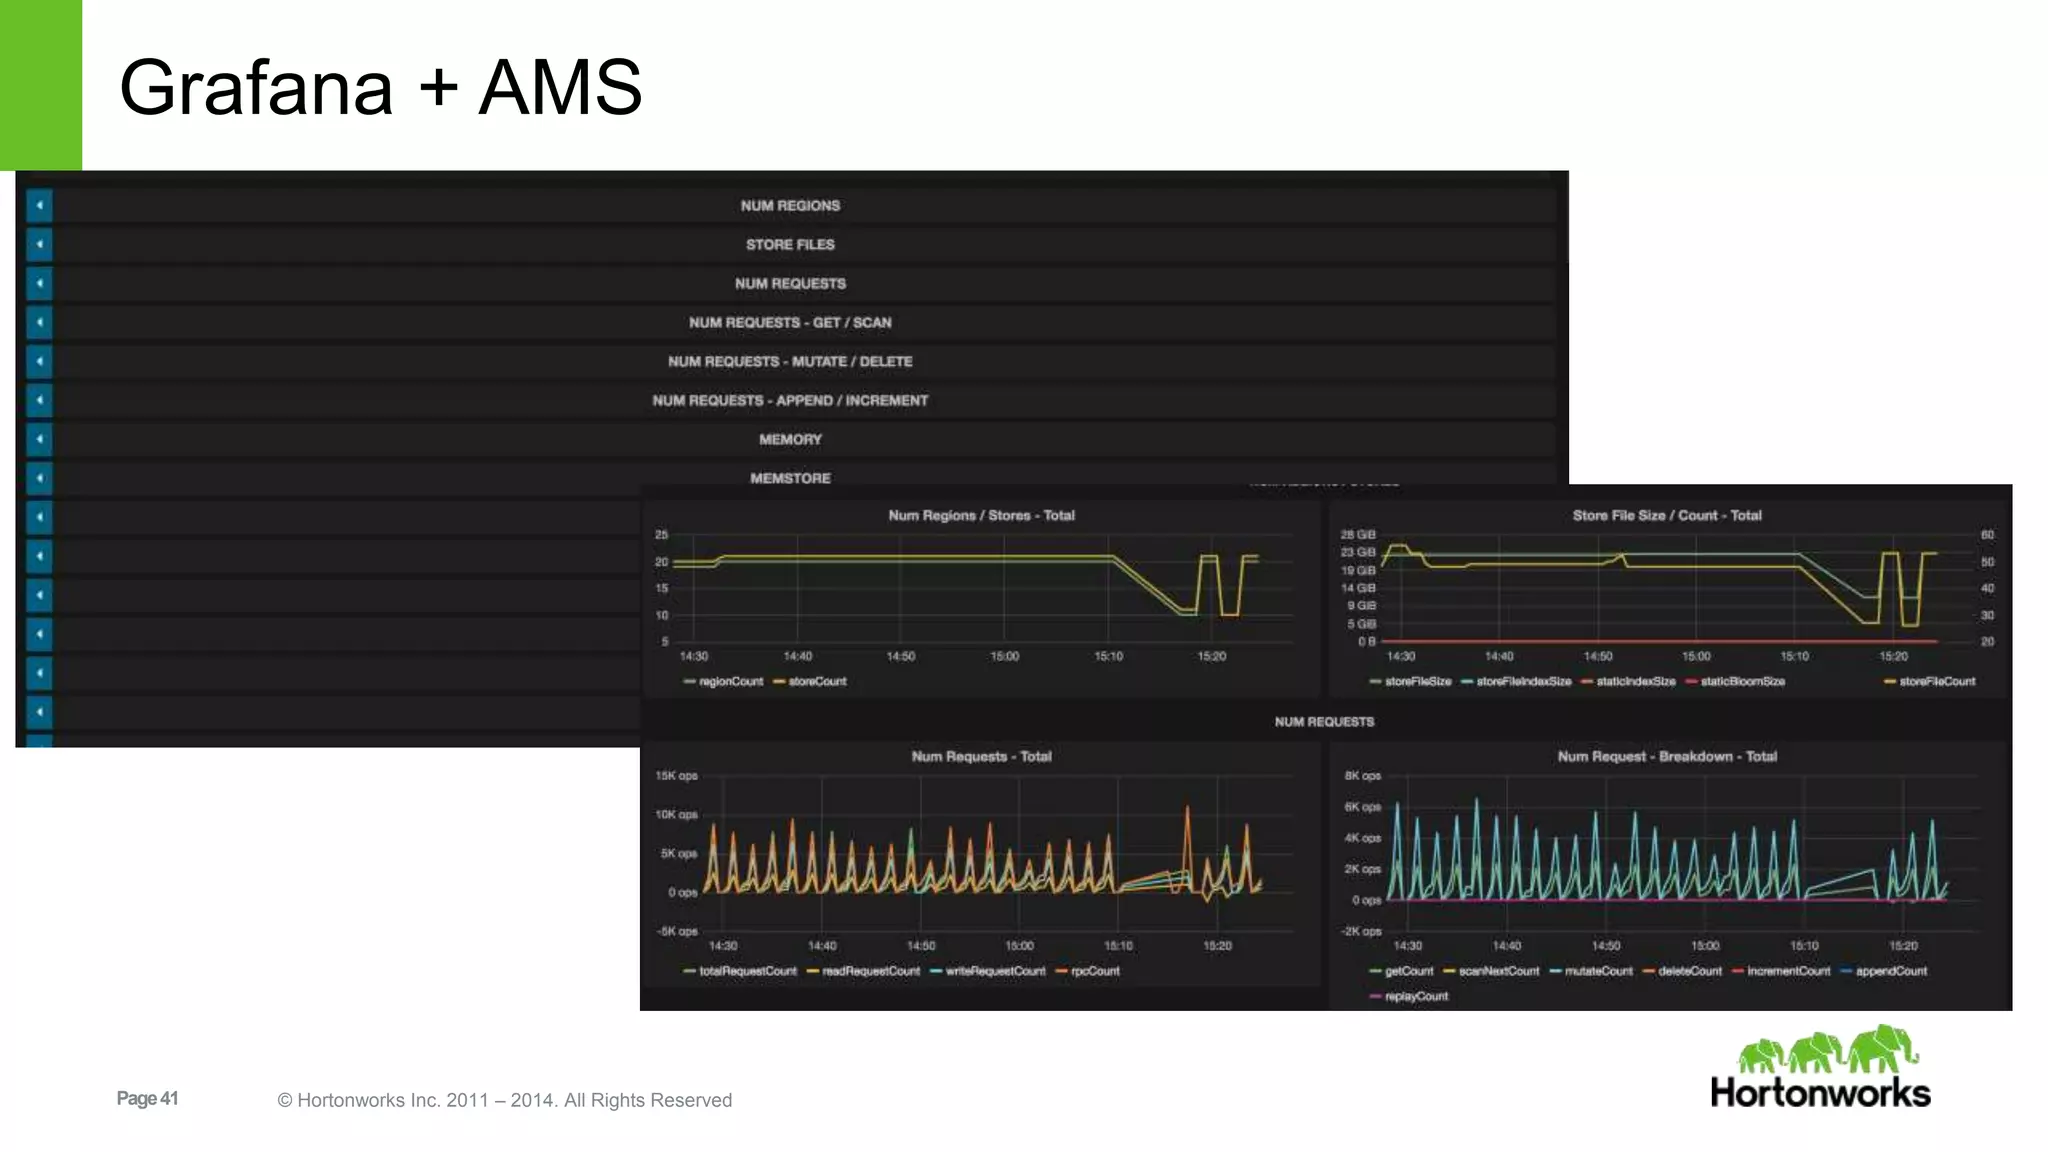This screenshot has height=1152, width=2048.
Task: Toggle the replayCount legend series
Action: pos(1409,995)
